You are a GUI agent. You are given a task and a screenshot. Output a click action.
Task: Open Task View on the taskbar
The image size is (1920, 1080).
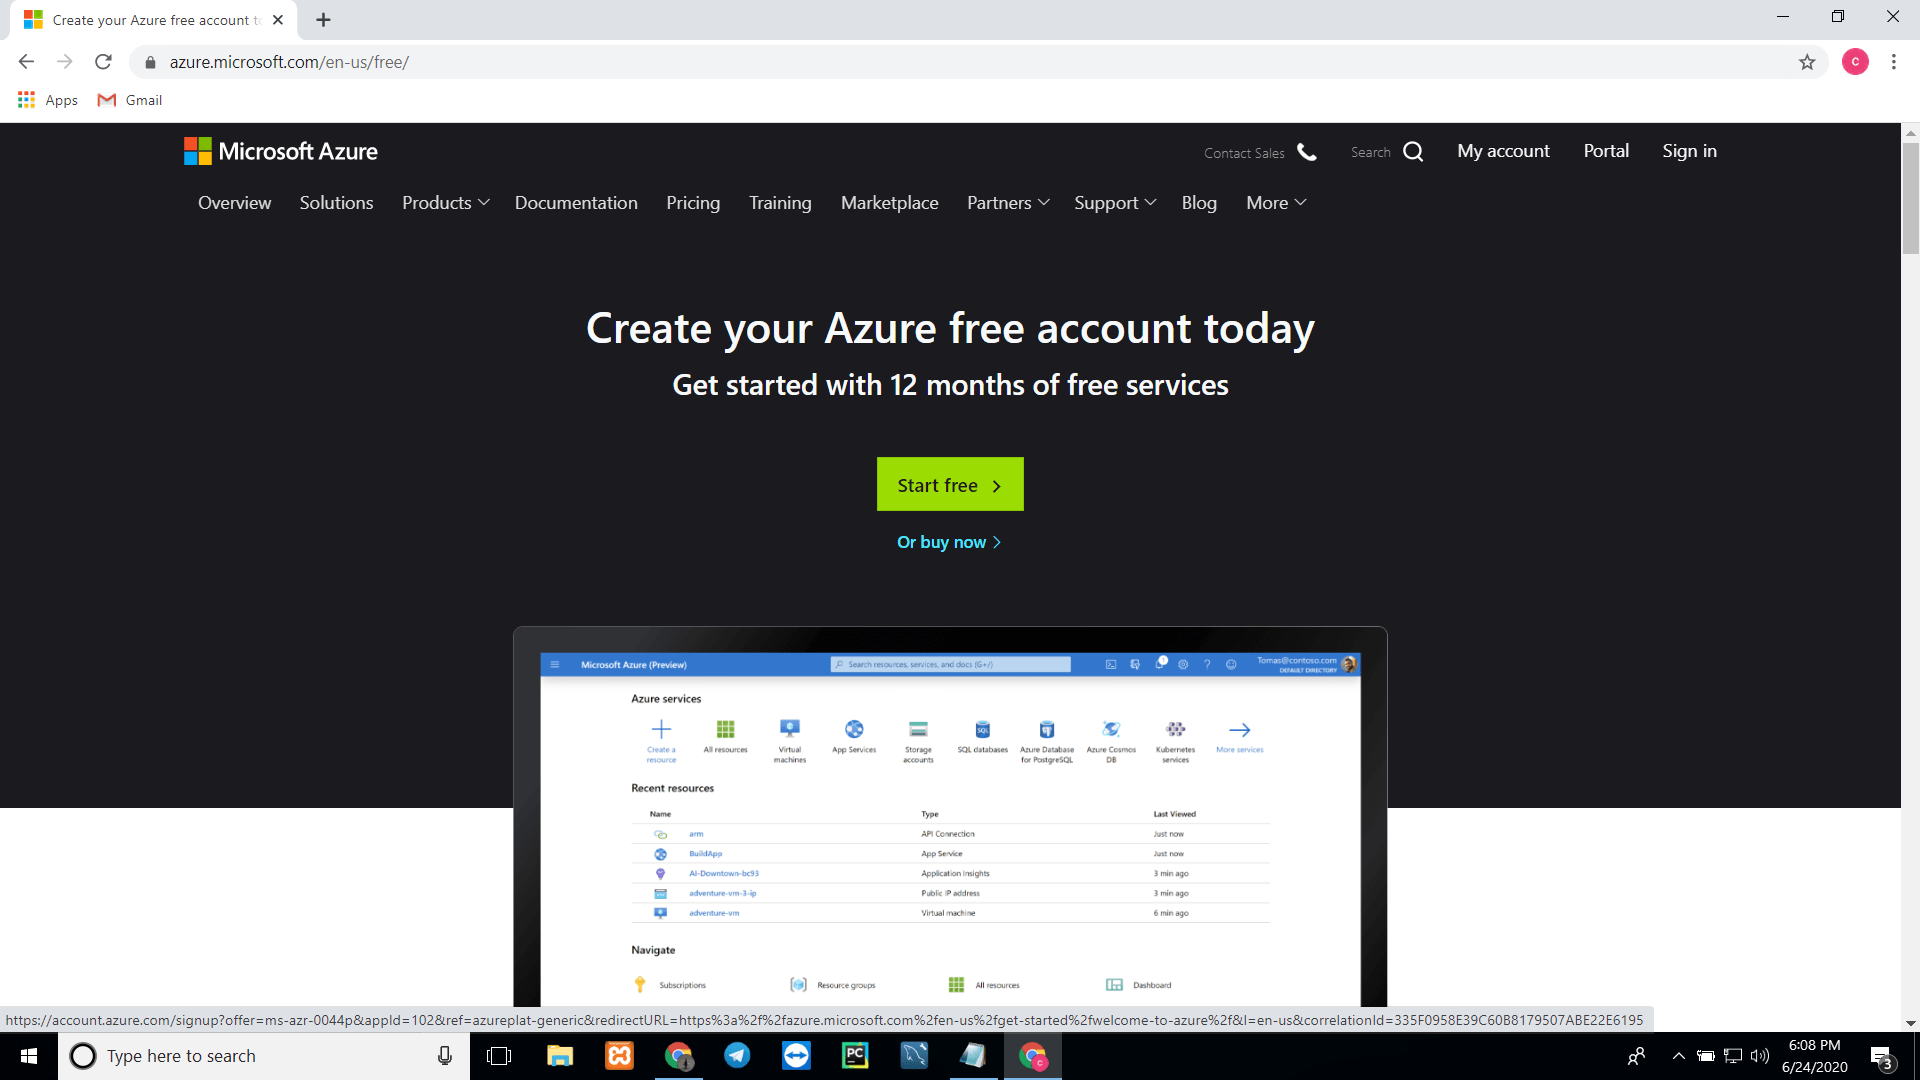click(498, 1056)
